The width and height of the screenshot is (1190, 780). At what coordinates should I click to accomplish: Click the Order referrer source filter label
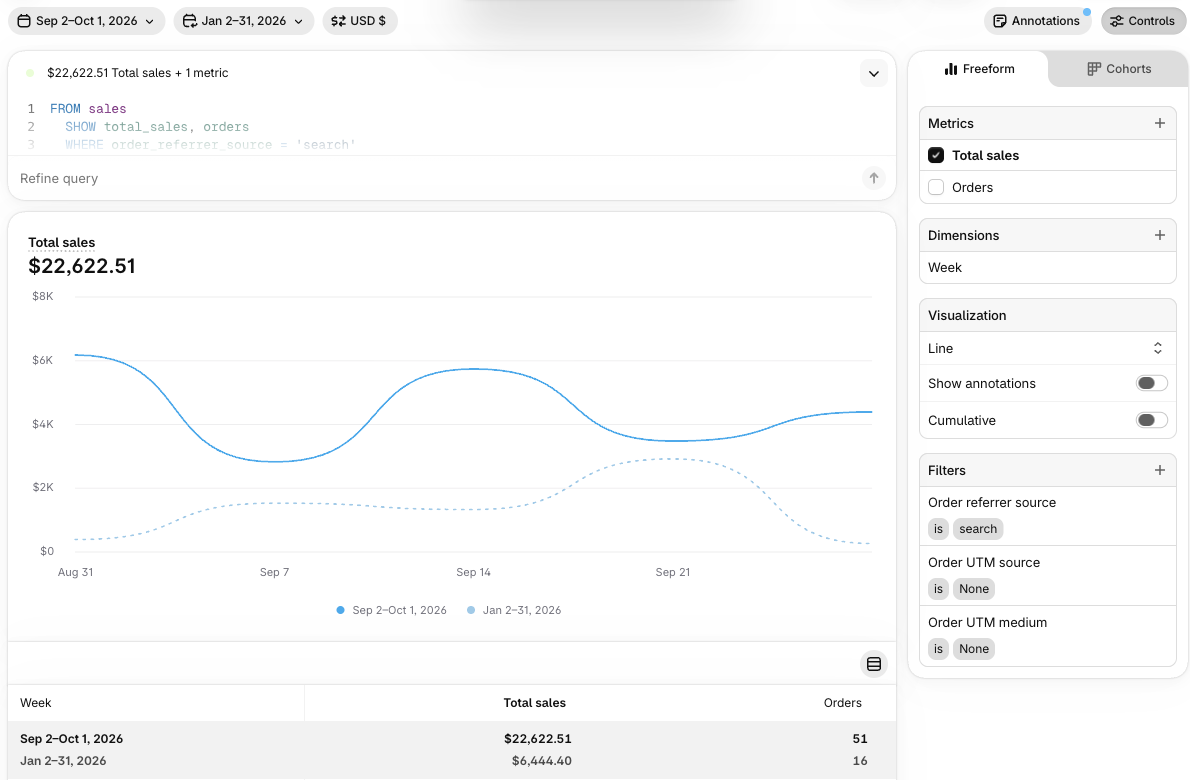[992, 502]
